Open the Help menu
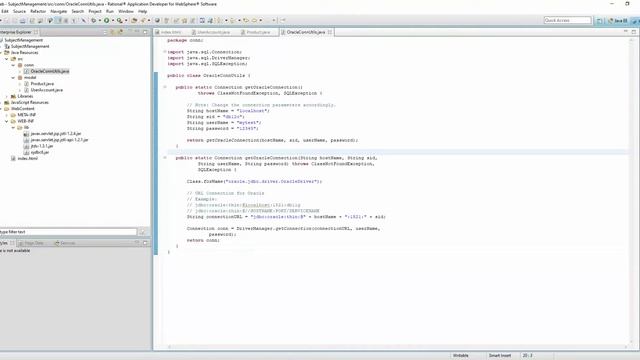 (x=142, y=11)
